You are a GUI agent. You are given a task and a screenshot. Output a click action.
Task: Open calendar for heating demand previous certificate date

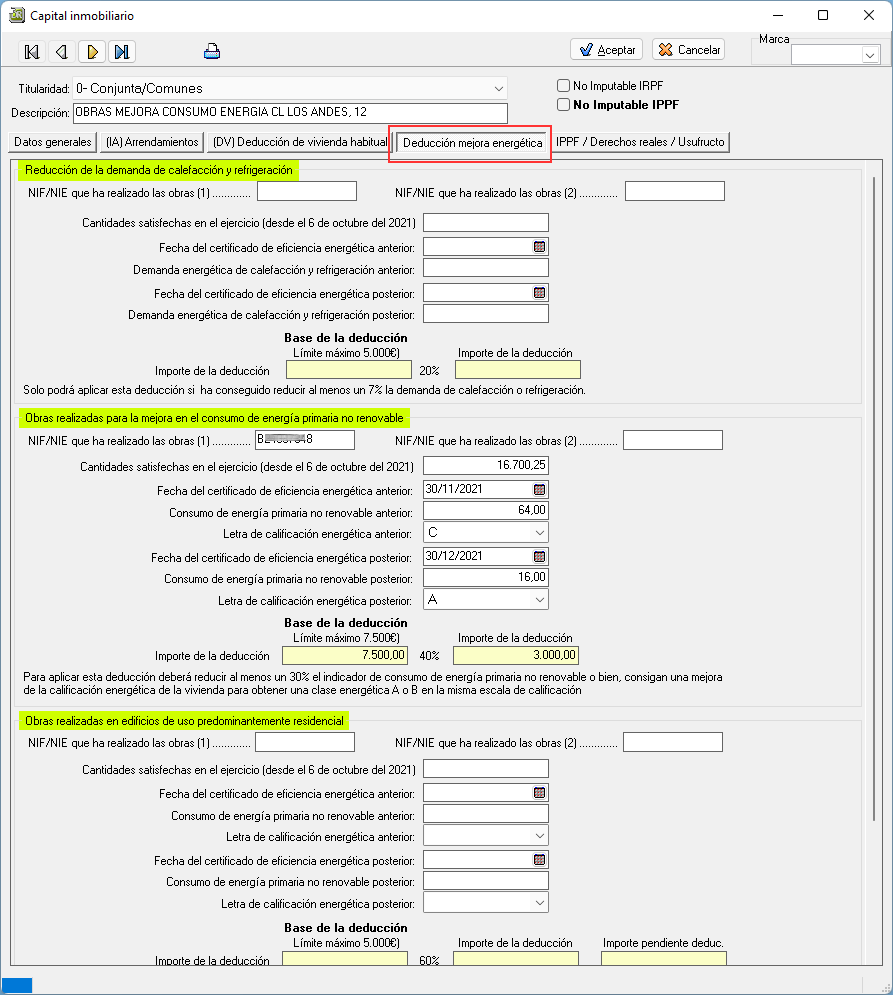point(539,247)
